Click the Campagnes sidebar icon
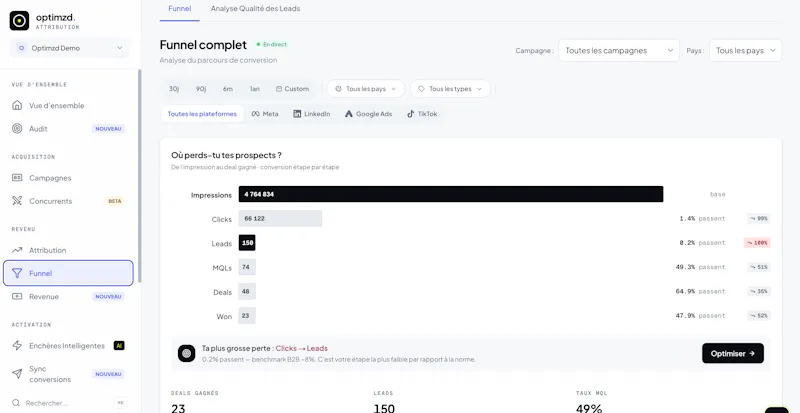 coord(17,178)
